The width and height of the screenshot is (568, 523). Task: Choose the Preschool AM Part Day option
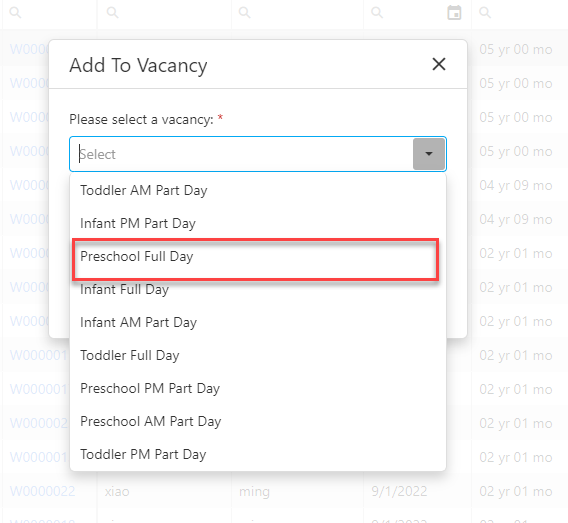click(258, 421)
